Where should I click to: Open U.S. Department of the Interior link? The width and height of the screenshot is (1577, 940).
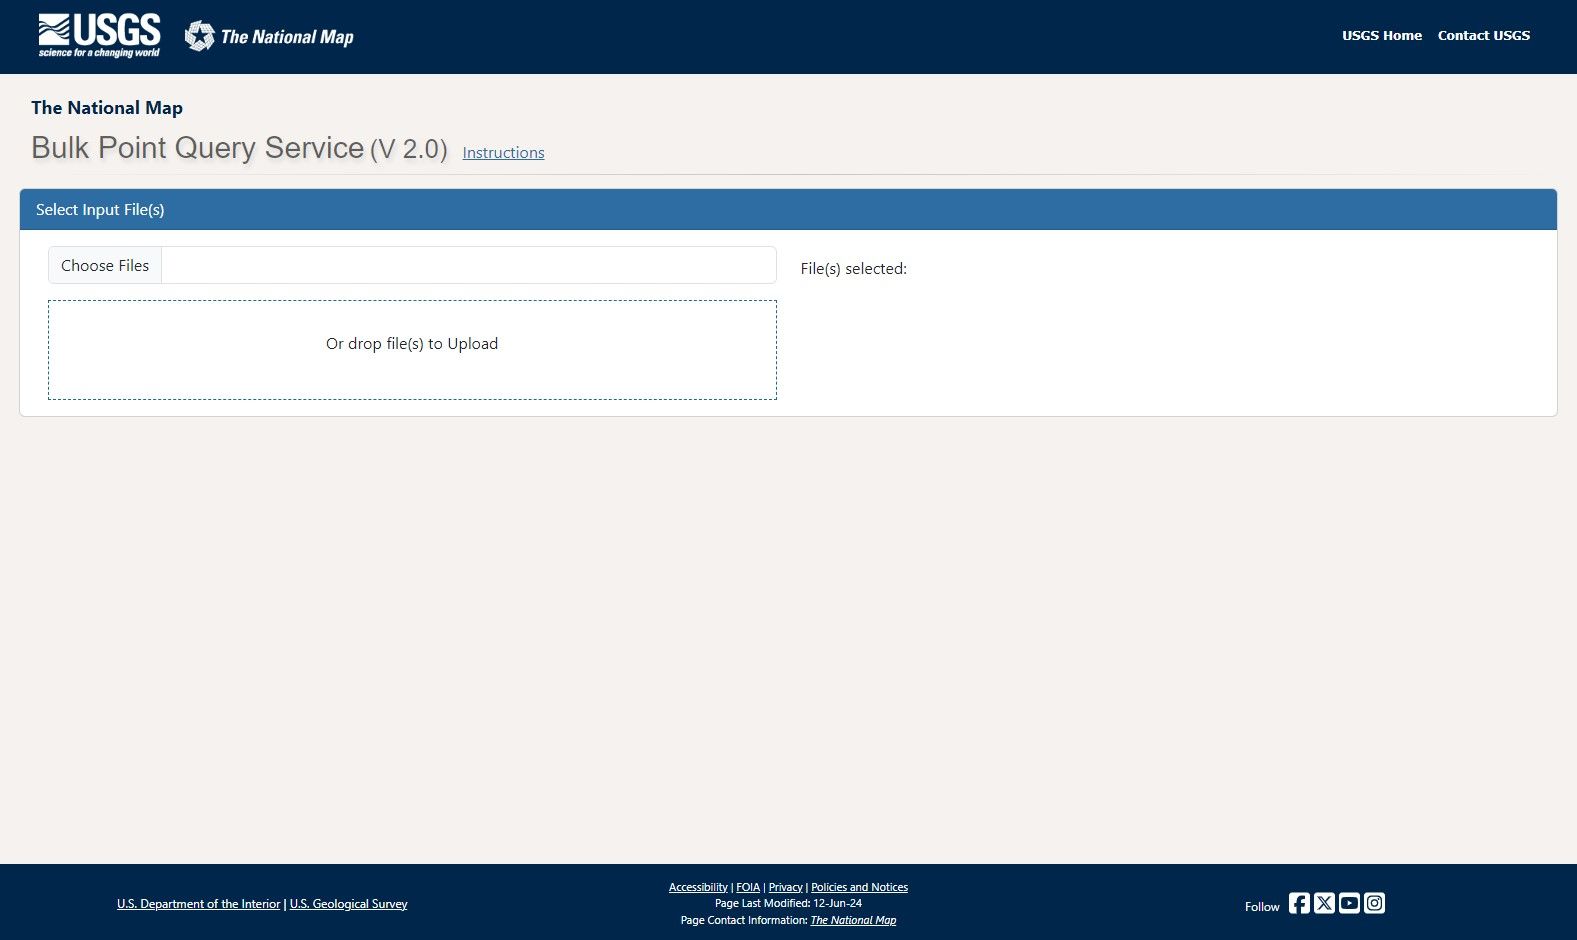point(198,904)
